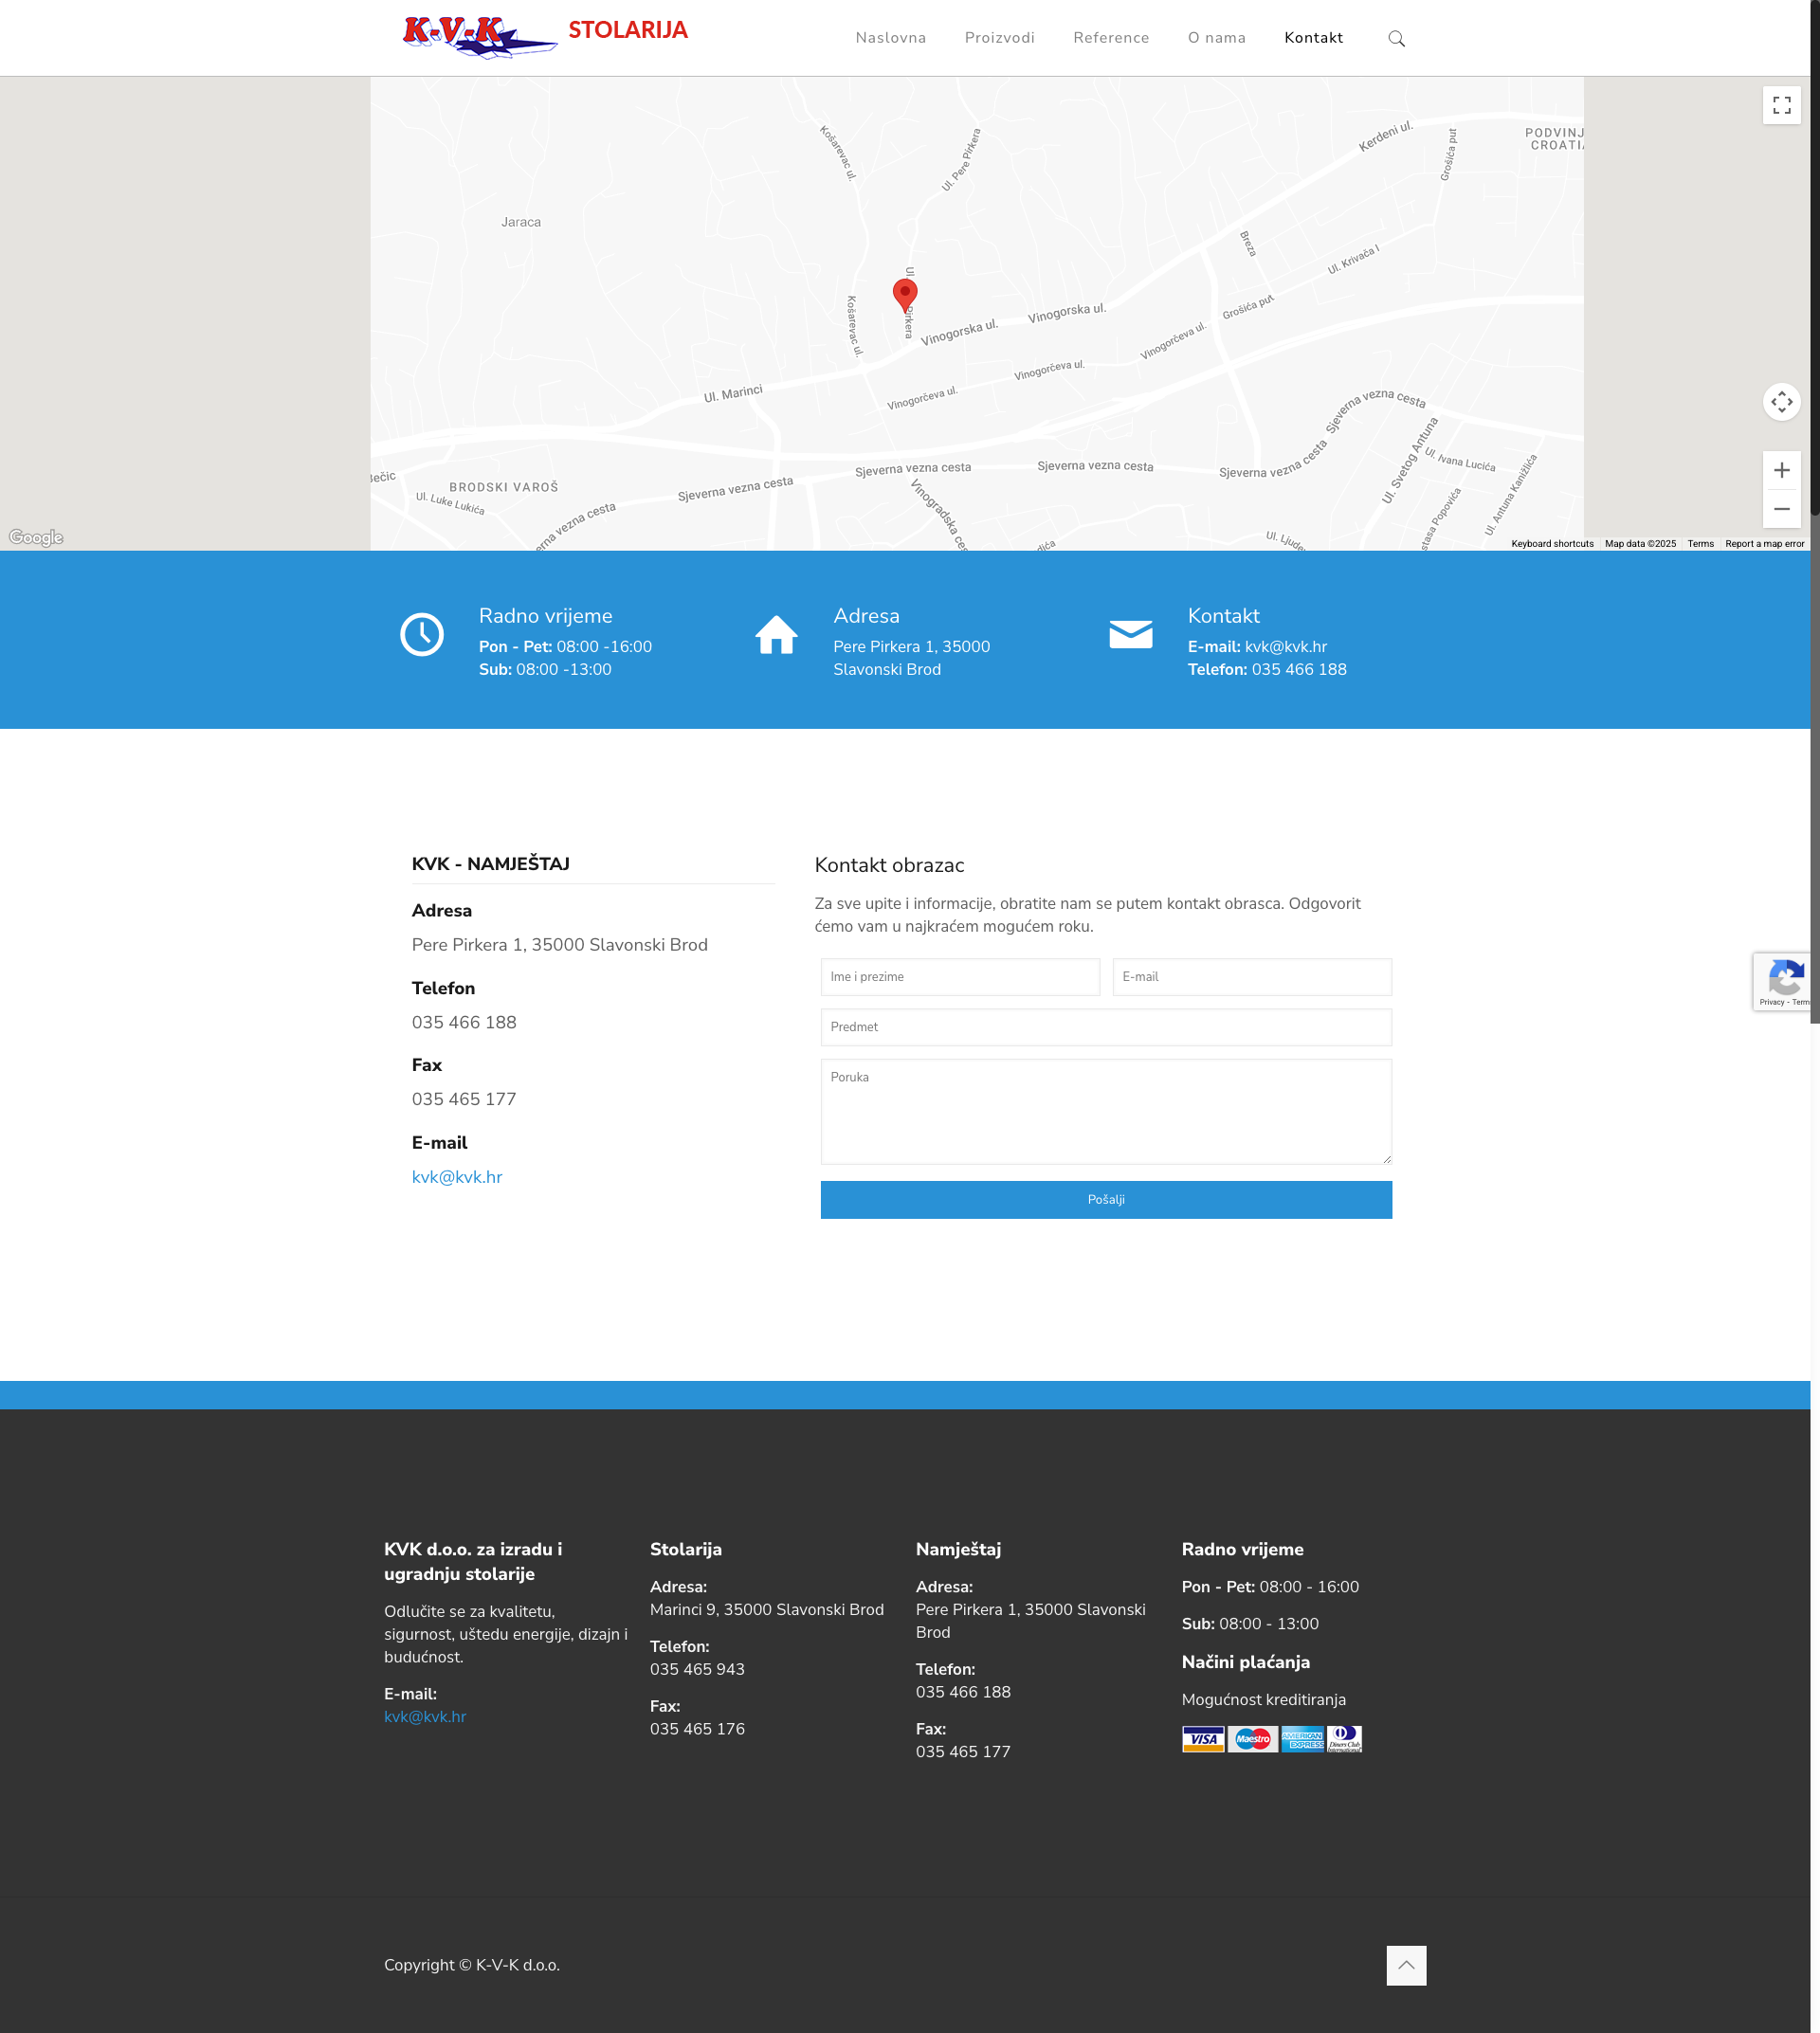Viewport: 1820px width, 2033px height.
Task: Zoom out the map with minus
Action: coord(1781,509)
